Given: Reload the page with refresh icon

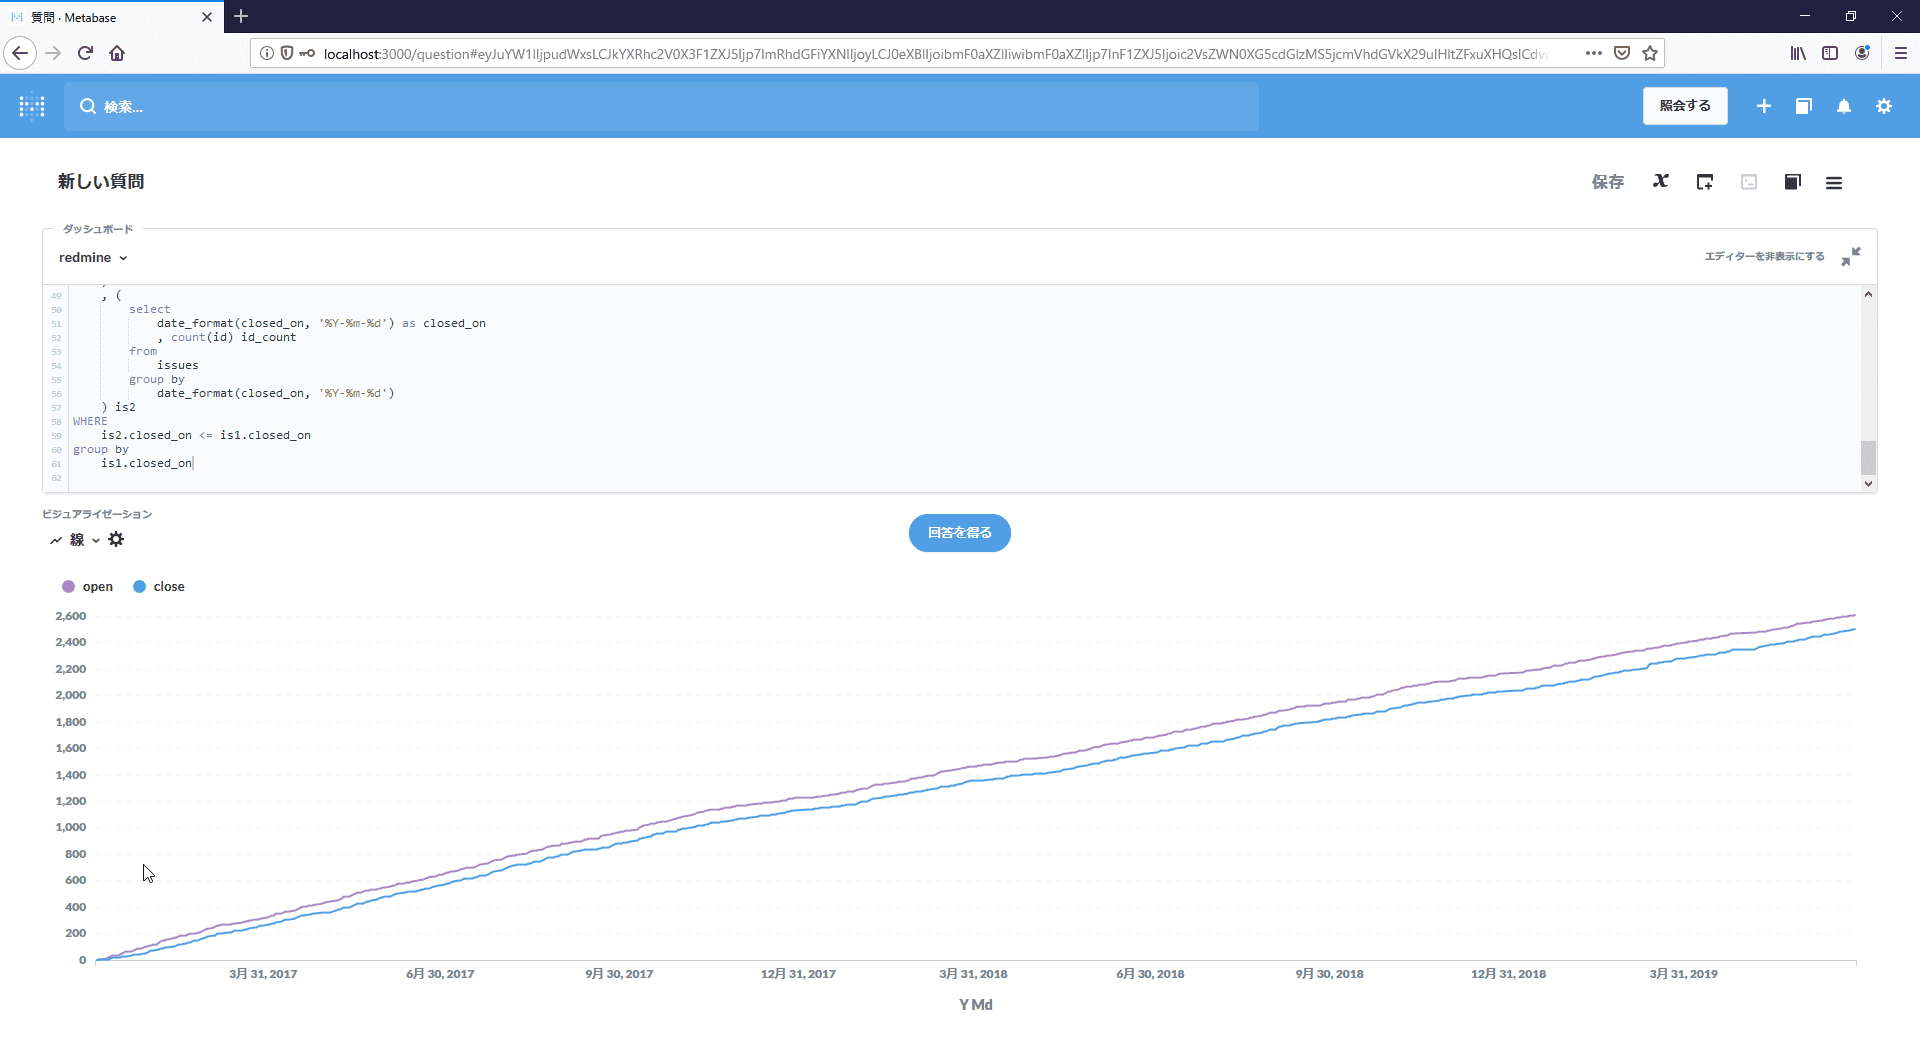Looking at the screenshot, I should tap(85, 53).
